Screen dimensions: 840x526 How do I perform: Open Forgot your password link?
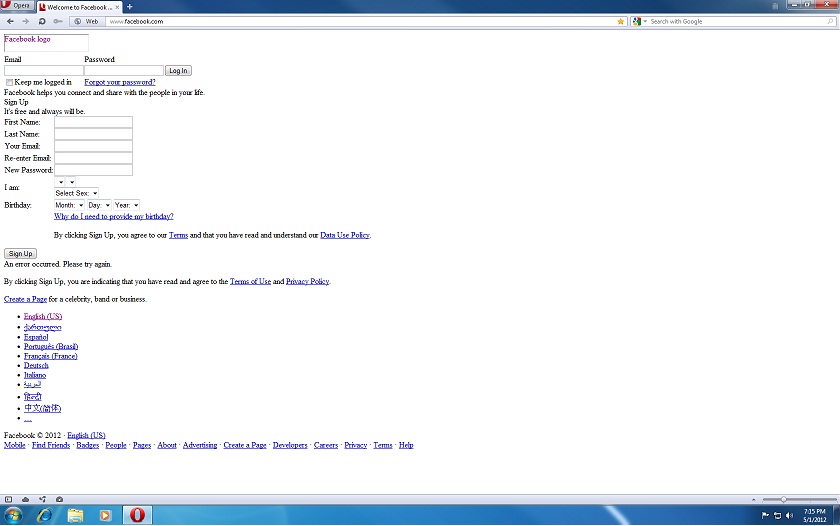(x=120, y=82)
